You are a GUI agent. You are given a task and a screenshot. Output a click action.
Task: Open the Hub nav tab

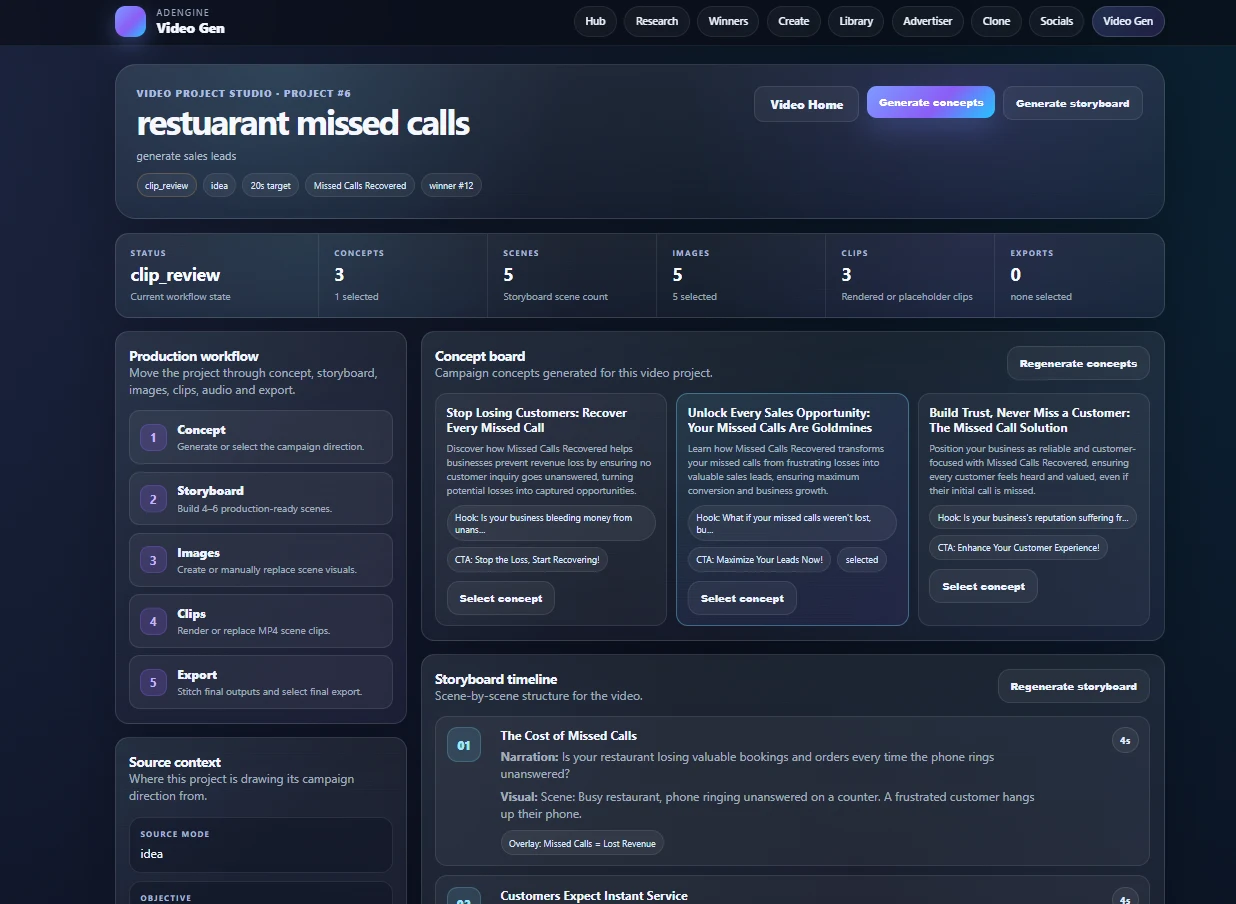595,21
